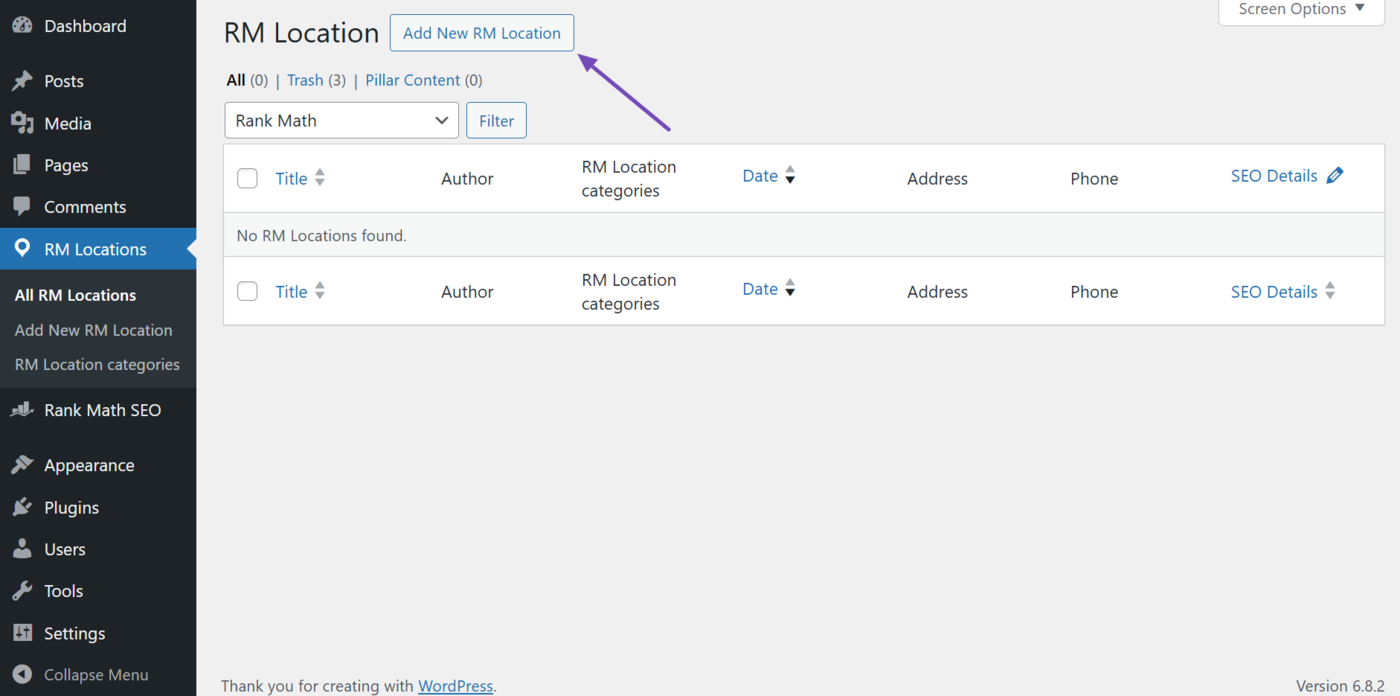
Task: Open the Trash (3) view
Action: [316, 80]
